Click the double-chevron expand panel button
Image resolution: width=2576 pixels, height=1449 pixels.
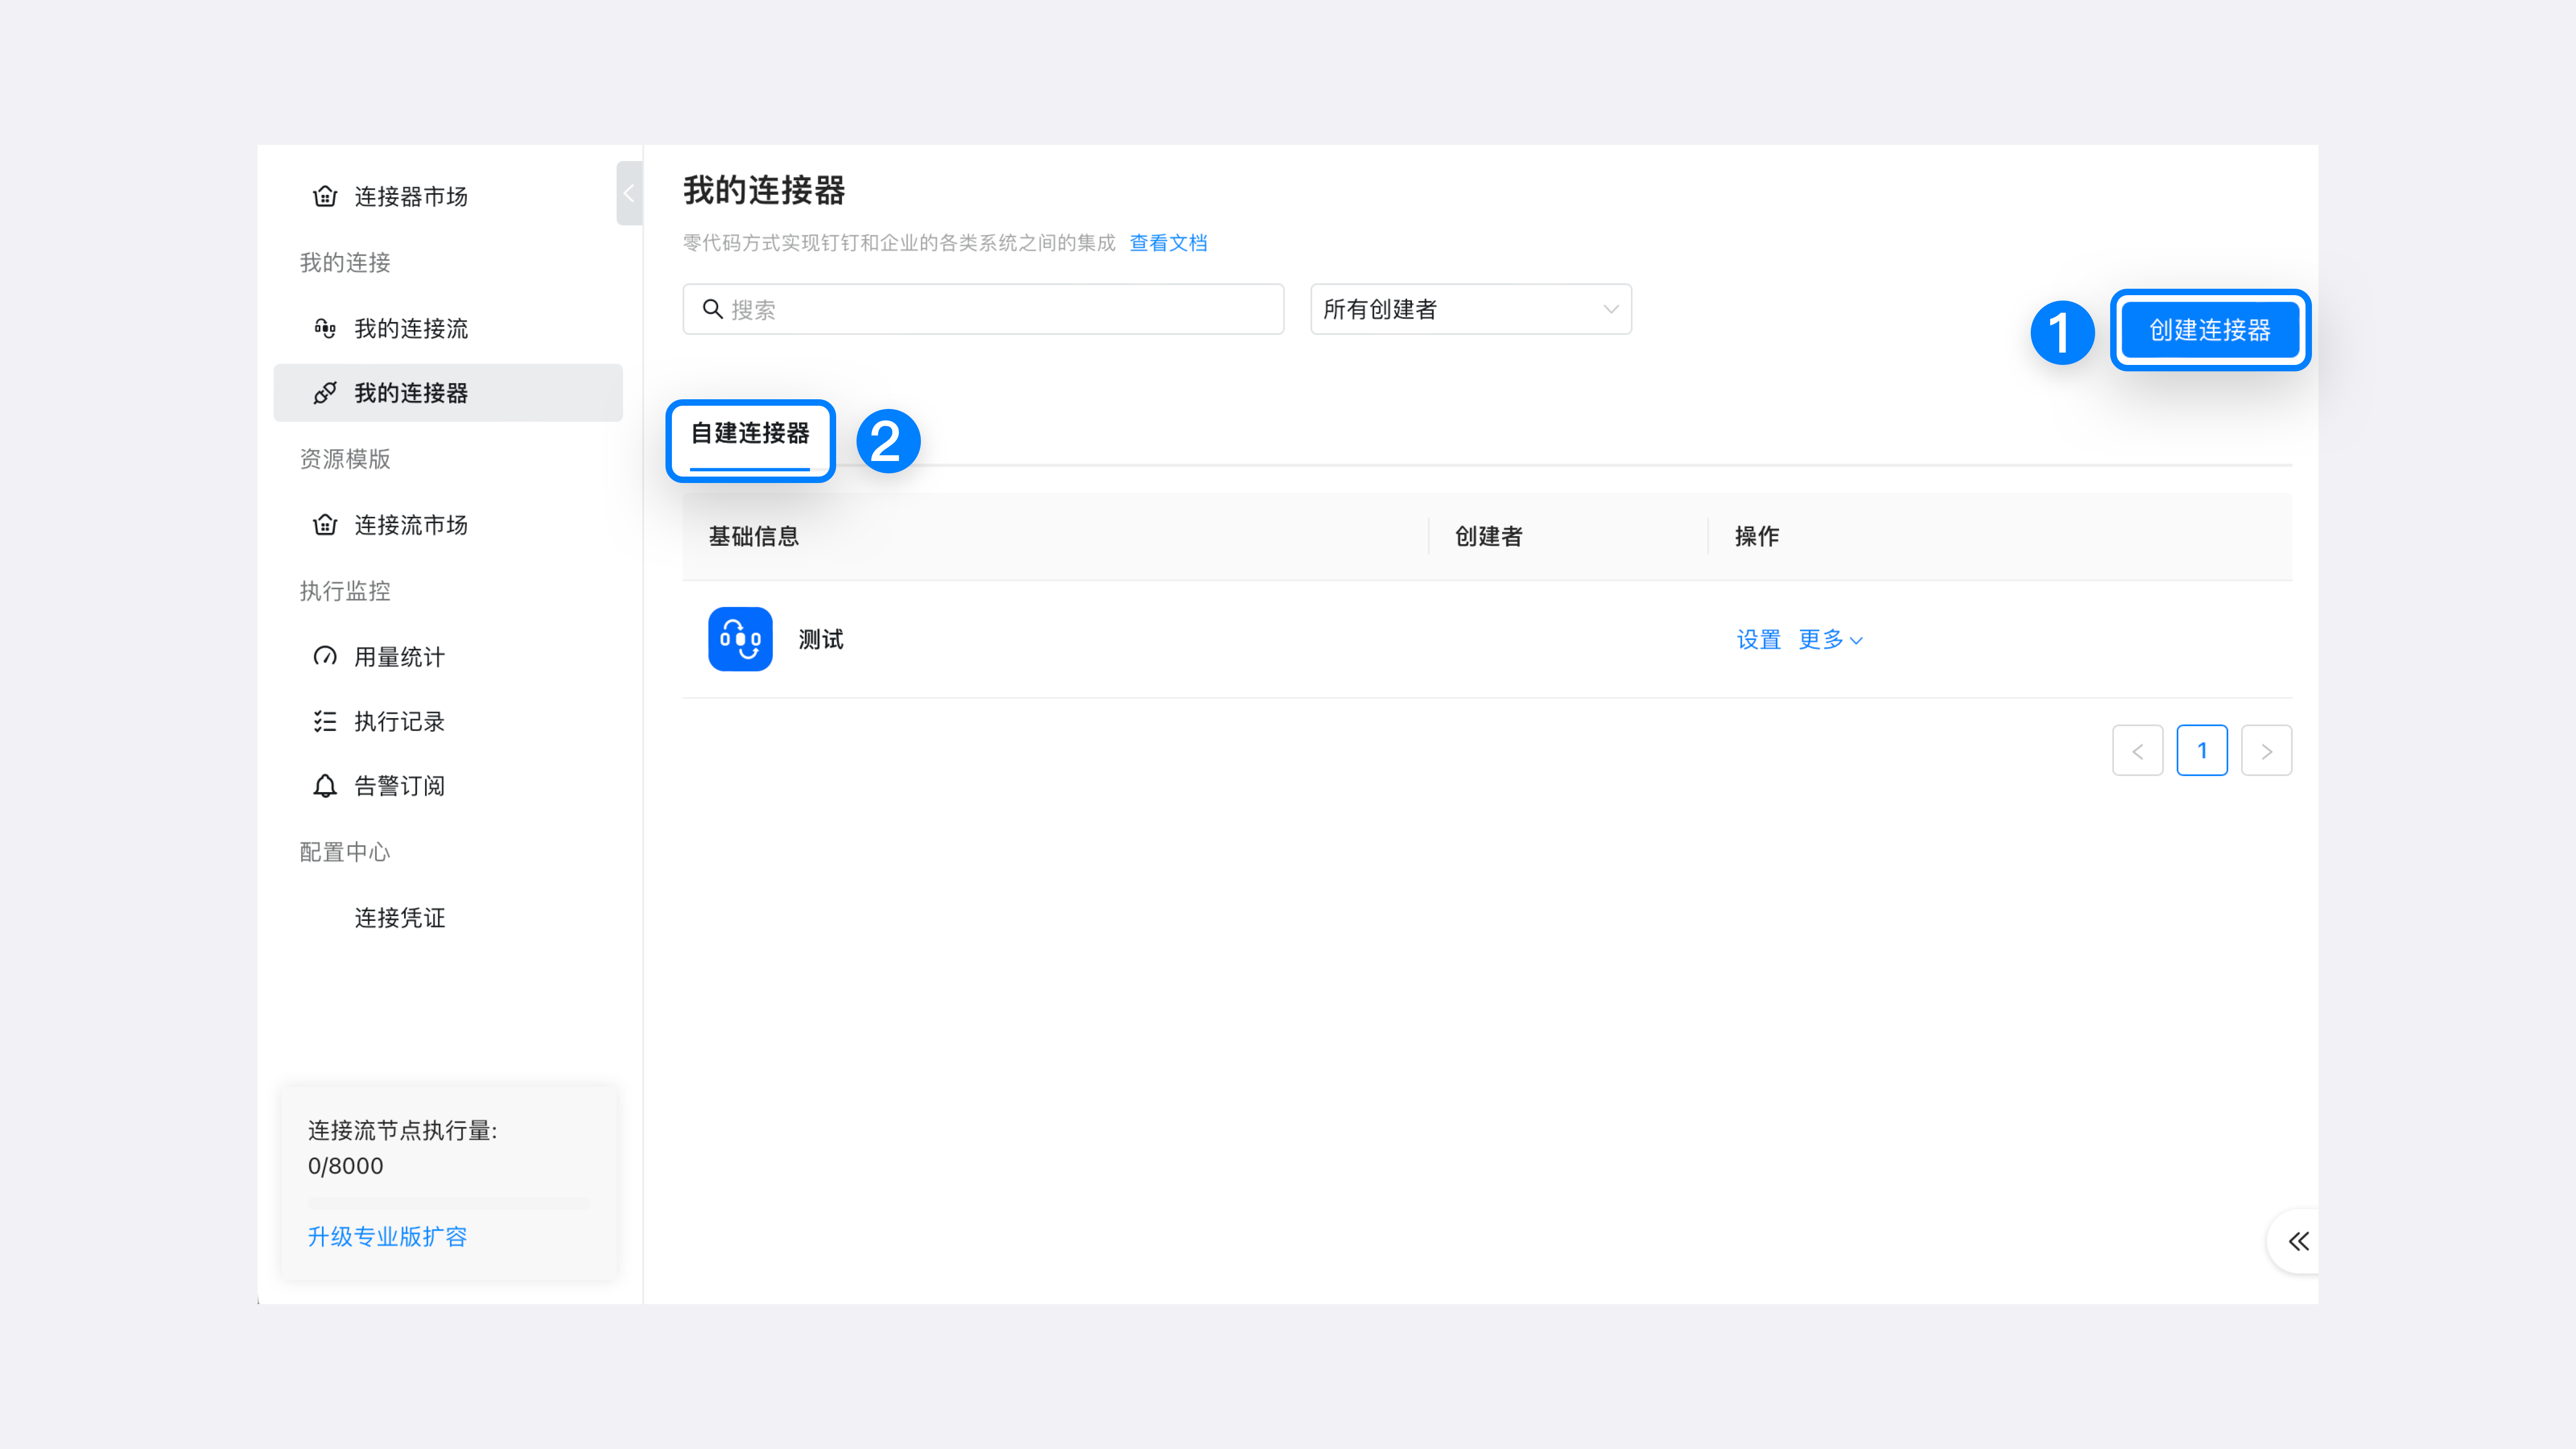point(2298,1241)
